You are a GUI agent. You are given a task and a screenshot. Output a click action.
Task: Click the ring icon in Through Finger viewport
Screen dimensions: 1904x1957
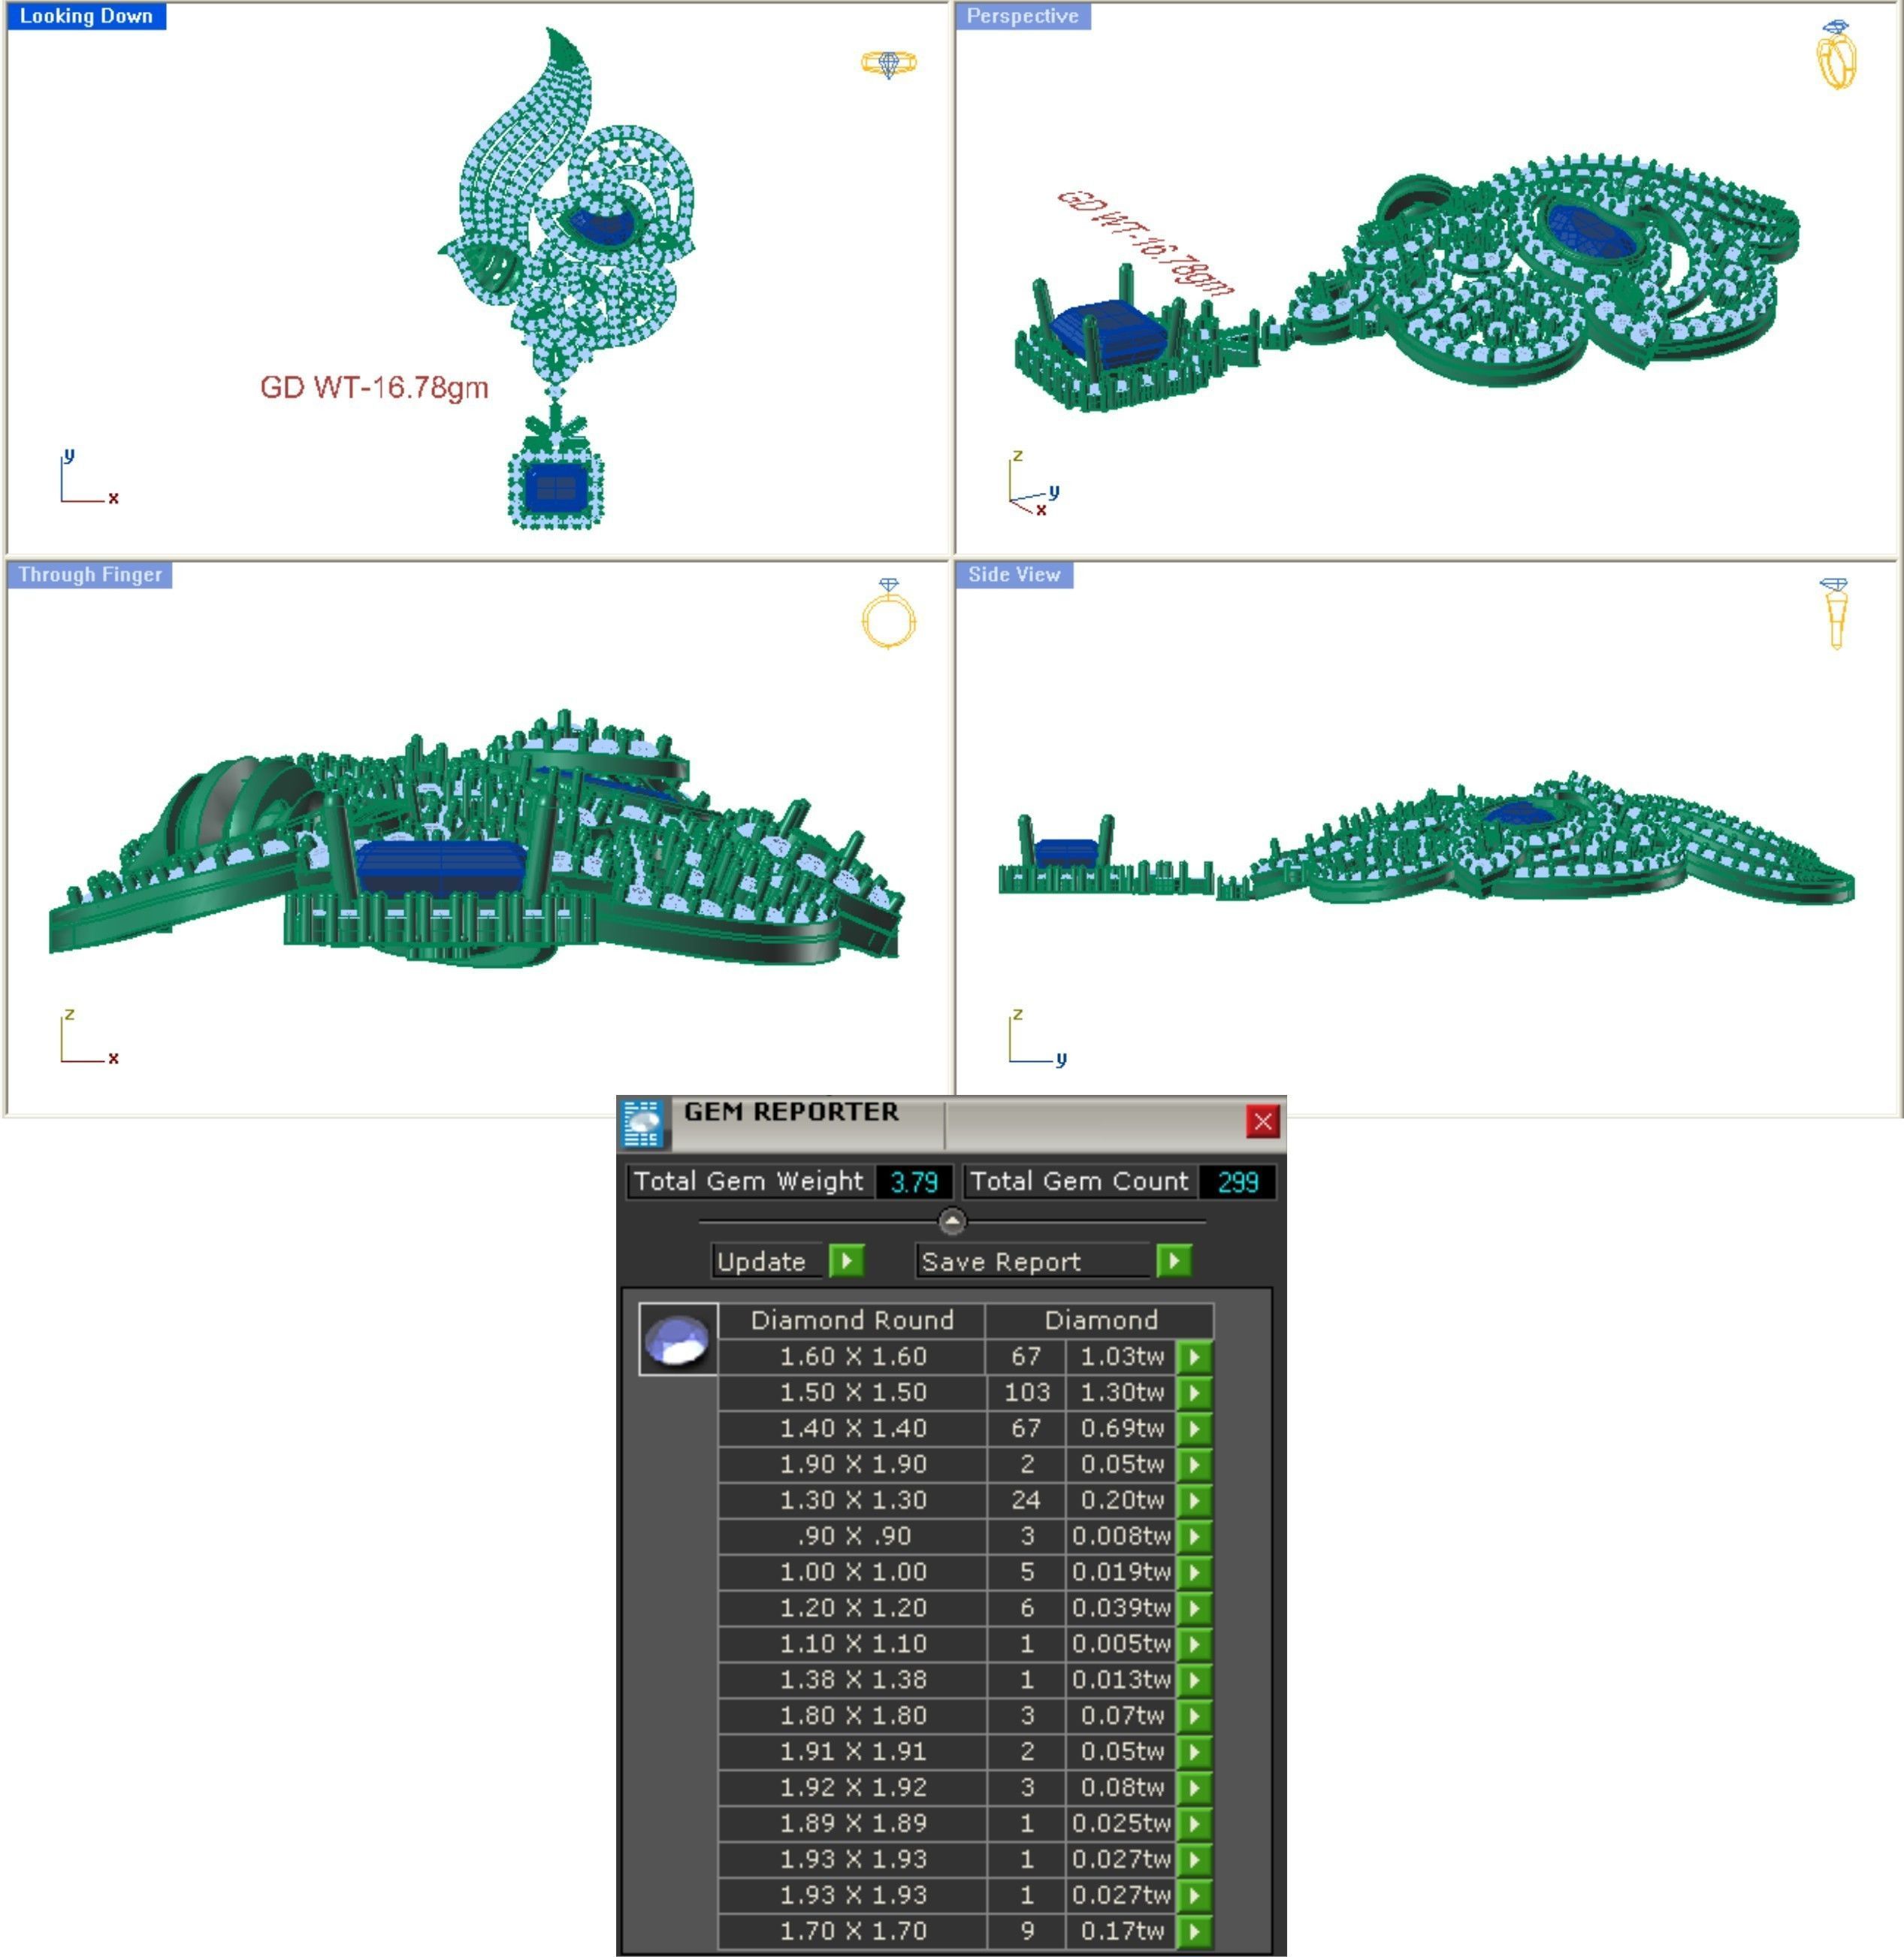pos(888,615)
